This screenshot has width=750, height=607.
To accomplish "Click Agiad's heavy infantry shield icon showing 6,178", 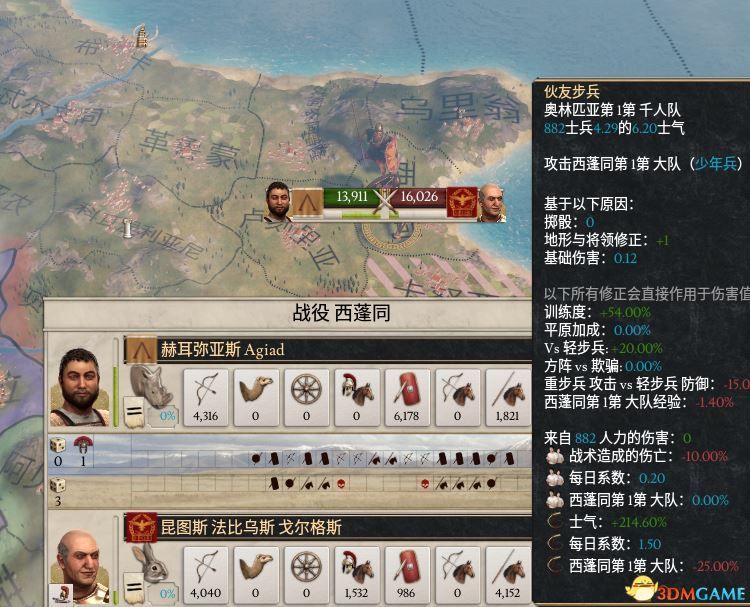I will [x=407, y=397].
